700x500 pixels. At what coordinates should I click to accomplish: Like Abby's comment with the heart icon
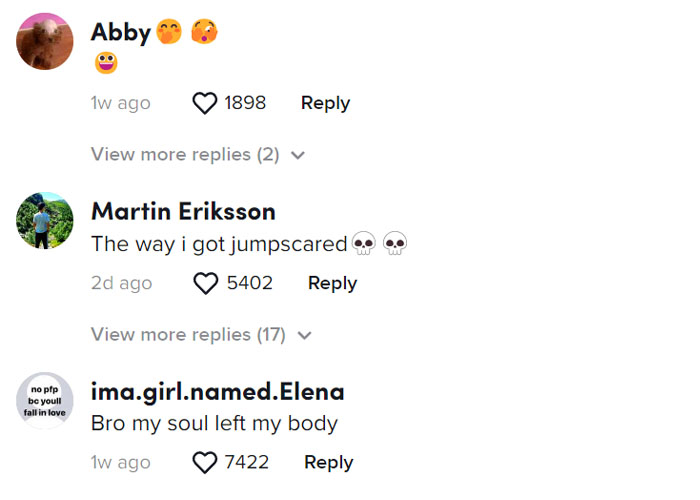(204, 103)
